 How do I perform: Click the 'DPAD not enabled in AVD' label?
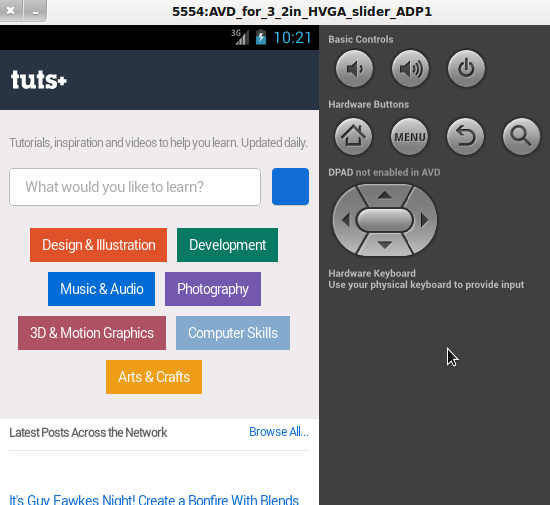384,172
